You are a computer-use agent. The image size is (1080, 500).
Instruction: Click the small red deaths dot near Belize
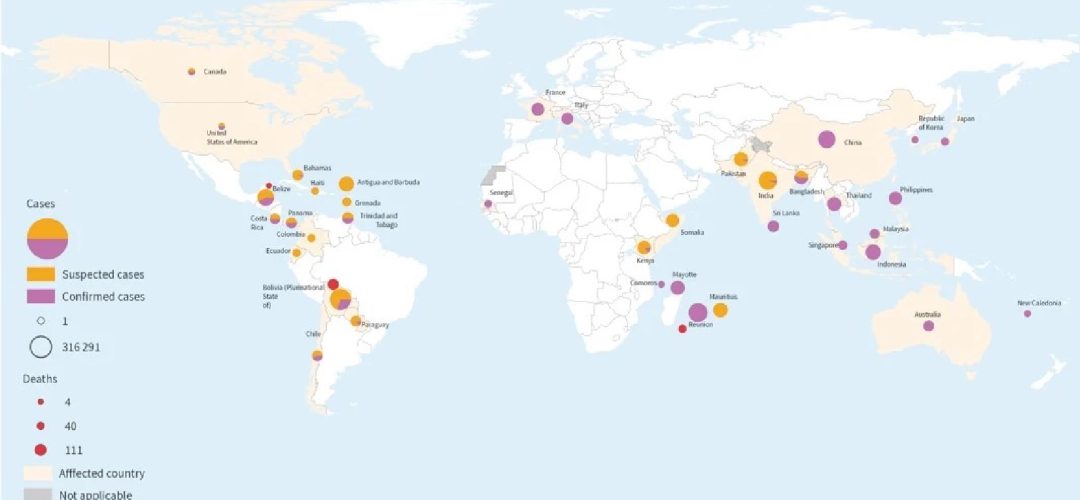pyautogui.click(x=269, y=186)
